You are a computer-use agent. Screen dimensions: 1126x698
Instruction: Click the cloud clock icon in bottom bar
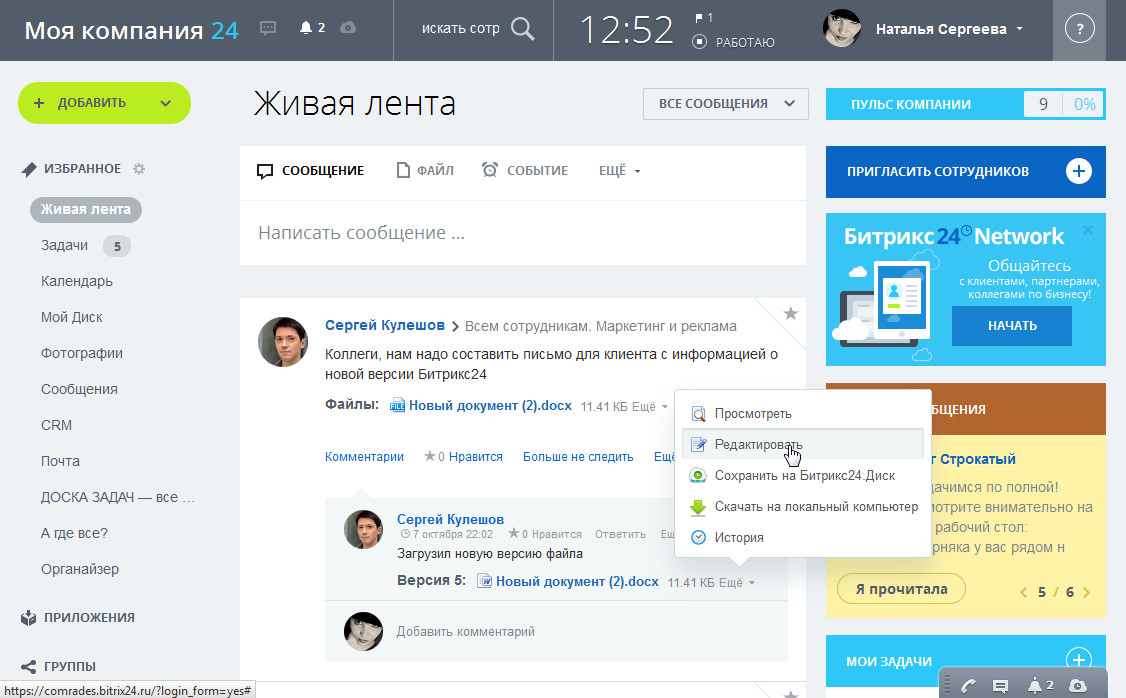[1078, 686]
